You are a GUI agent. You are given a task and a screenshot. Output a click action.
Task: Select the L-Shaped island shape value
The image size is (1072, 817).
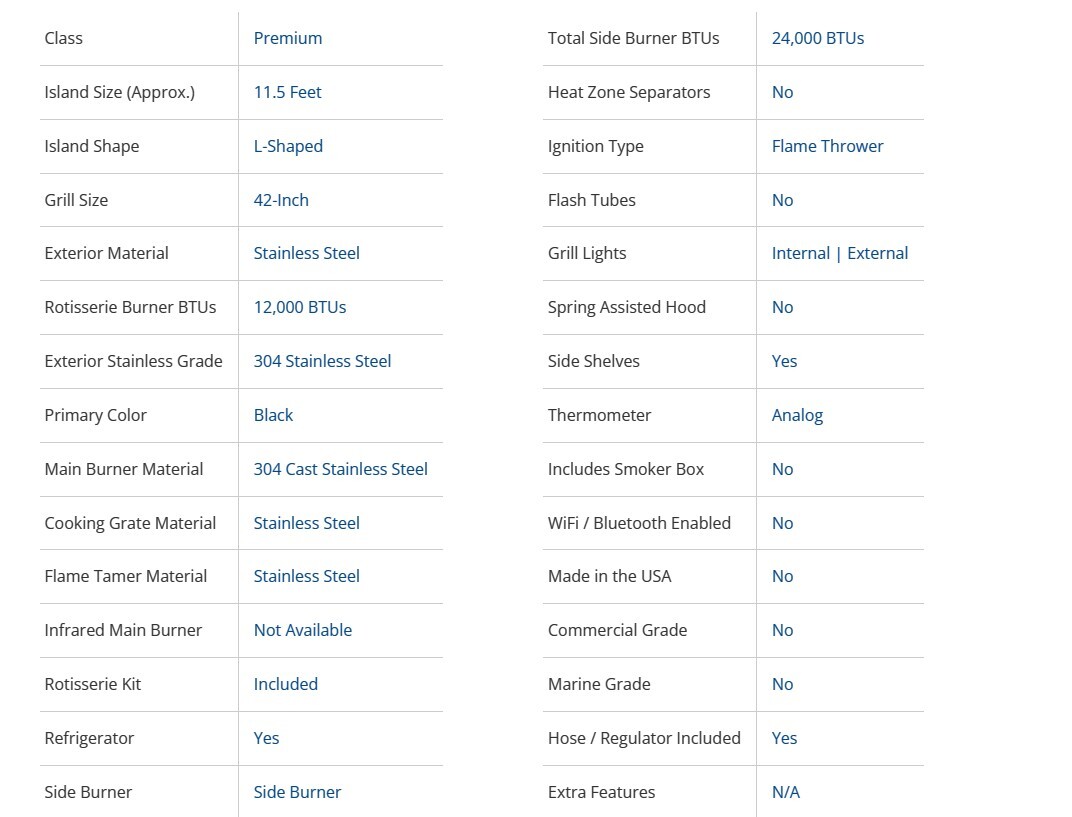[288, 146]
